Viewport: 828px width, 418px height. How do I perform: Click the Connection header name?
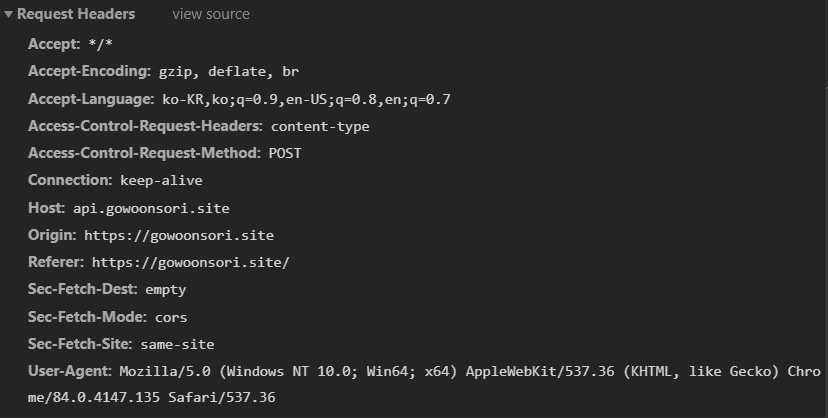[70, 180]
